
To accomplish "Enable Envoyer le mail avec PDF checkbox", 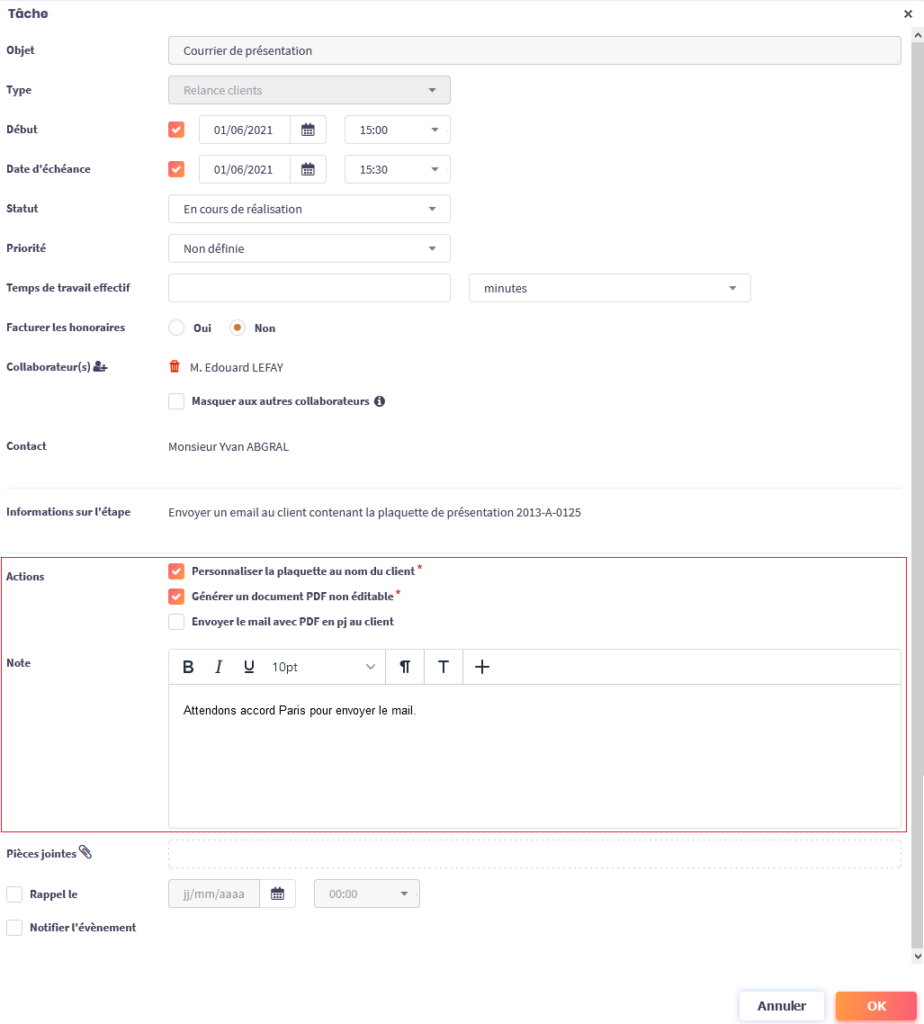I will [177, 622].
